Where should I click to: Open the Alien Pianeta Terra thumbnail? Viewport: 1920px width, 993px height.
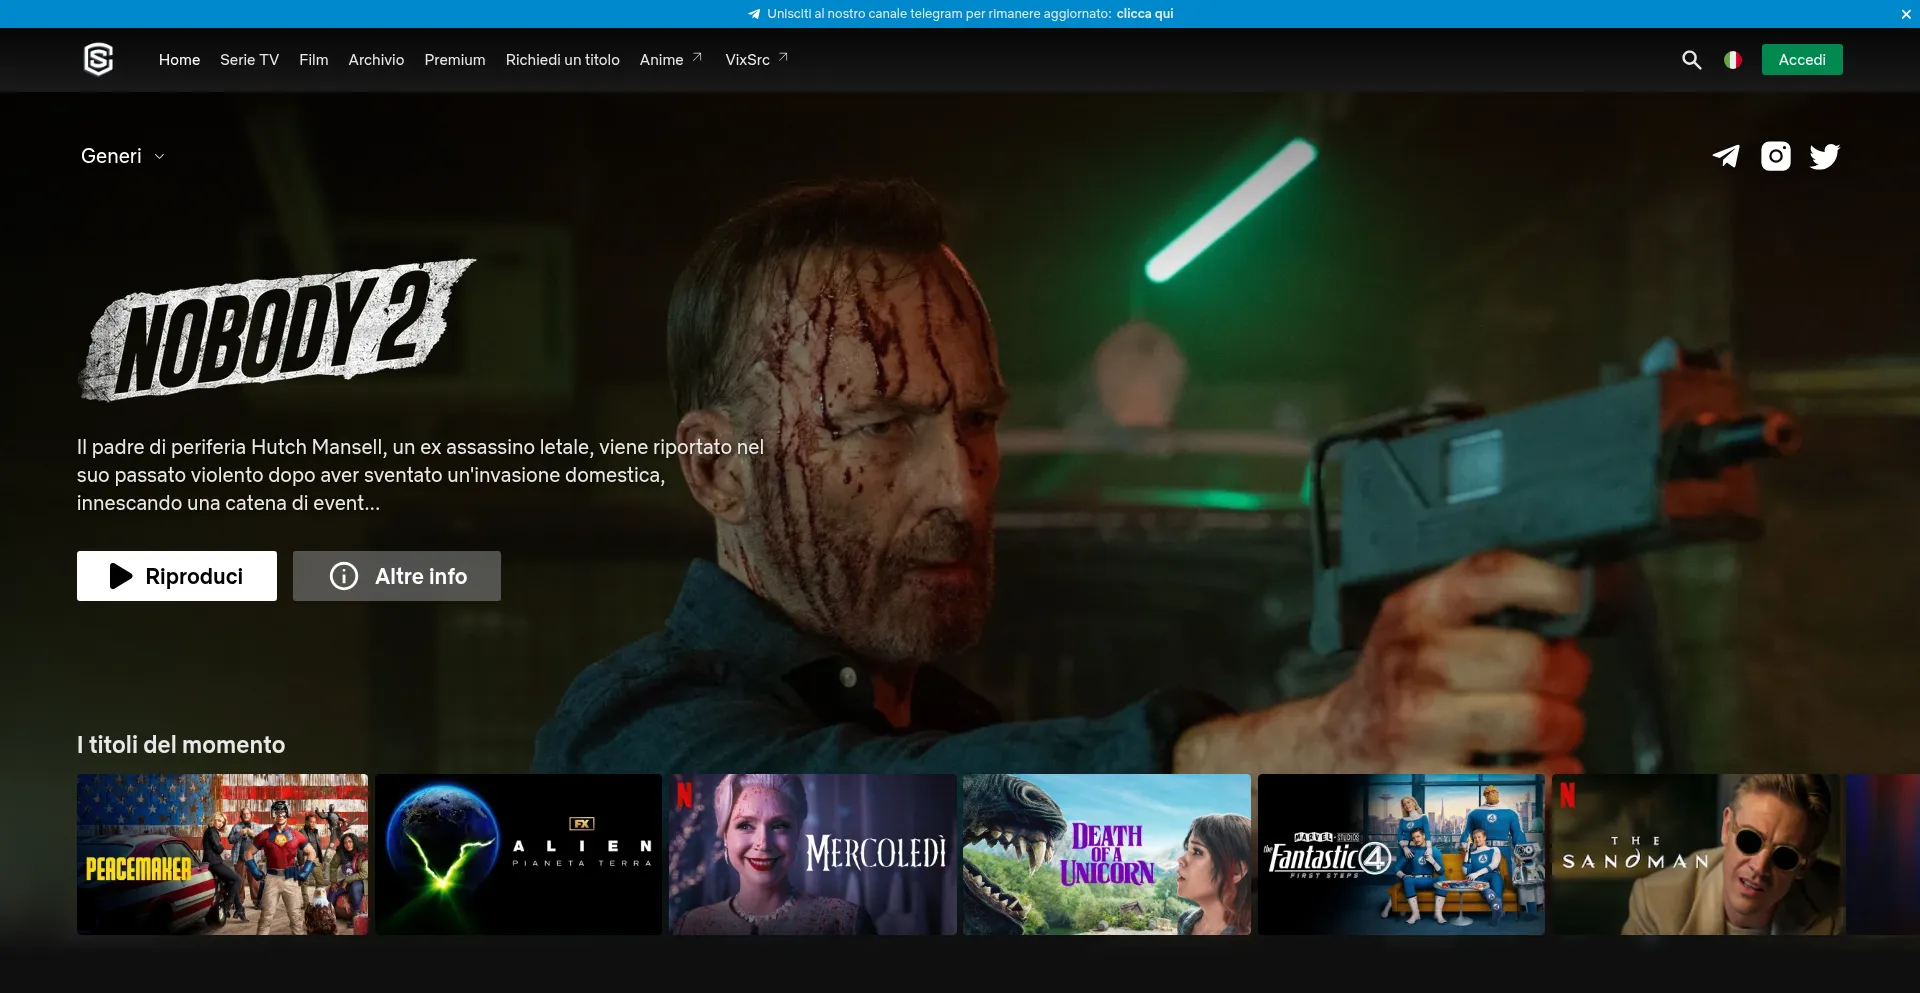pos(518,854)
